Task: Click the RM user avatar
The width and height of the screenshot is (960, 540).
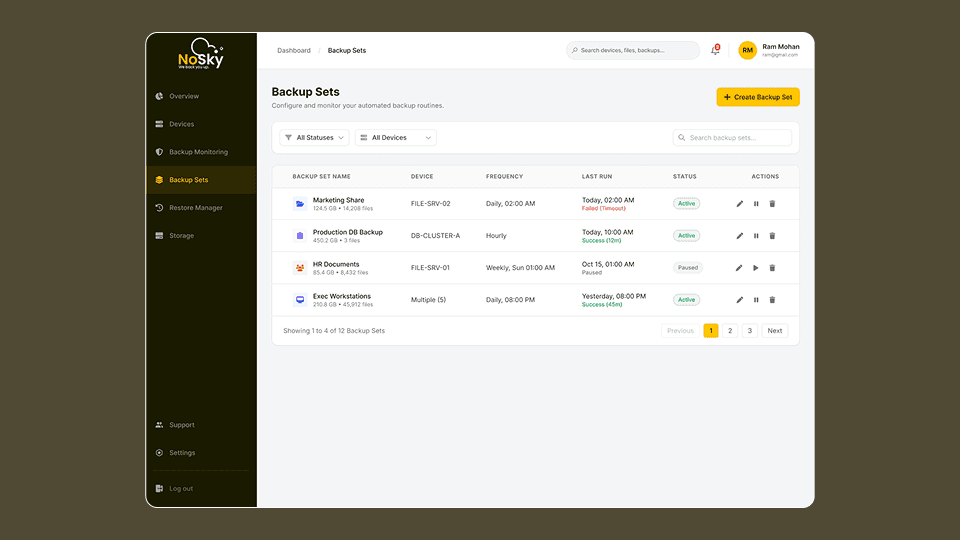Action: pyautogui.click(x=747, y=50)
